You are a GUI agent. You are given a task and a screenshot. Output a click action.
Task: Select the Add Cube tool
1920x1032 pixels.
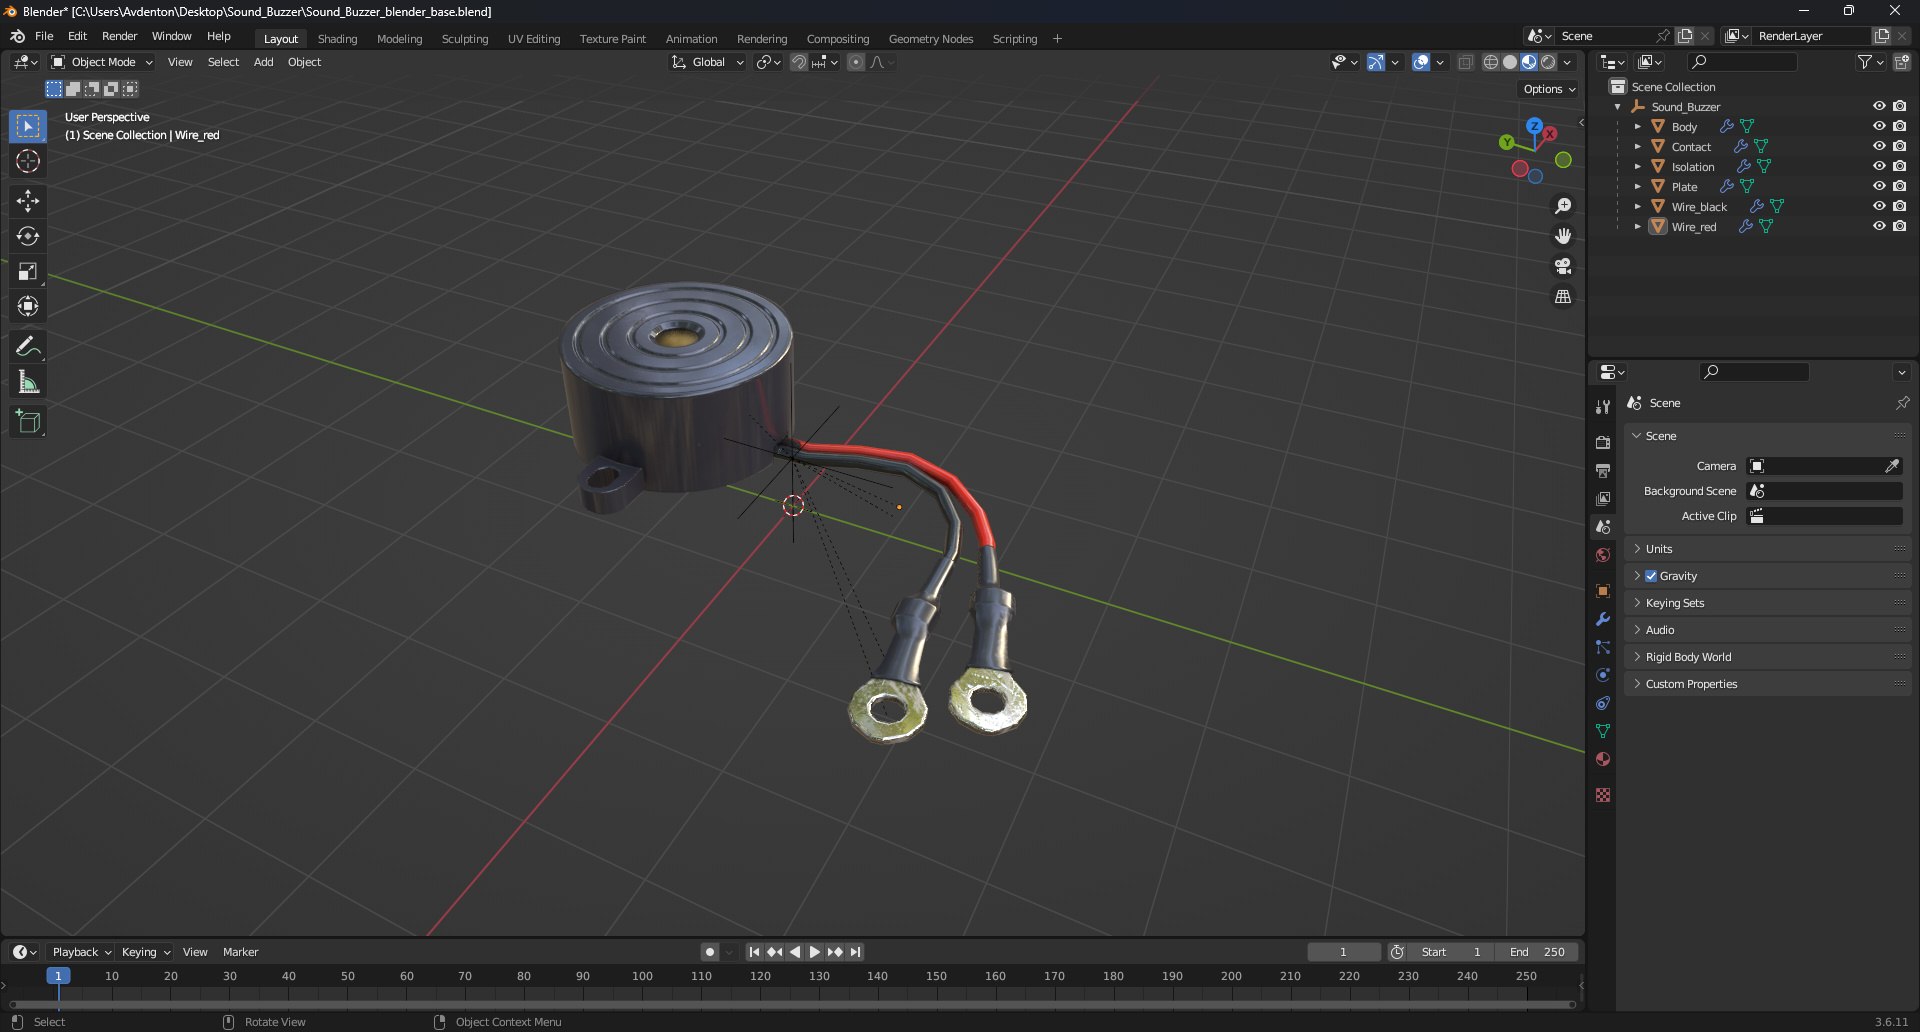[28, 422]
